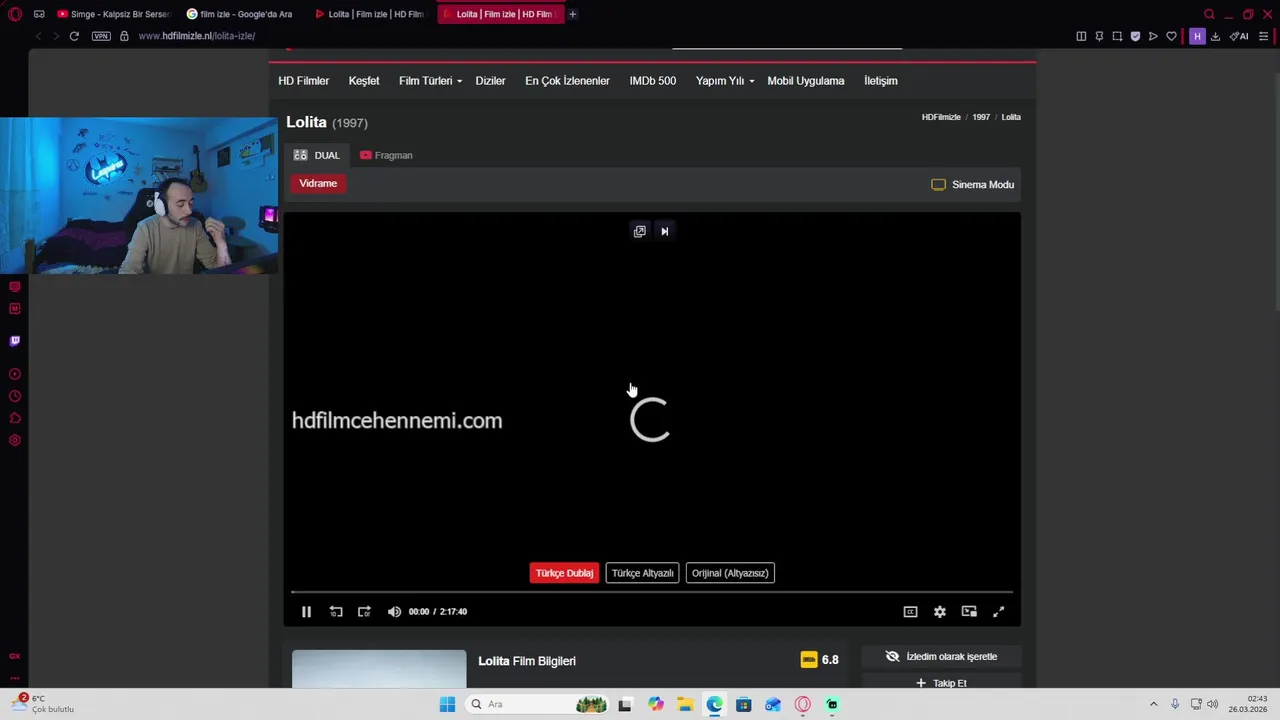The width and height of the screenshot is (1280, 720).
Task: Click the Opera menu logo icon
Action: pyautogui.click(x=15, y=14)
